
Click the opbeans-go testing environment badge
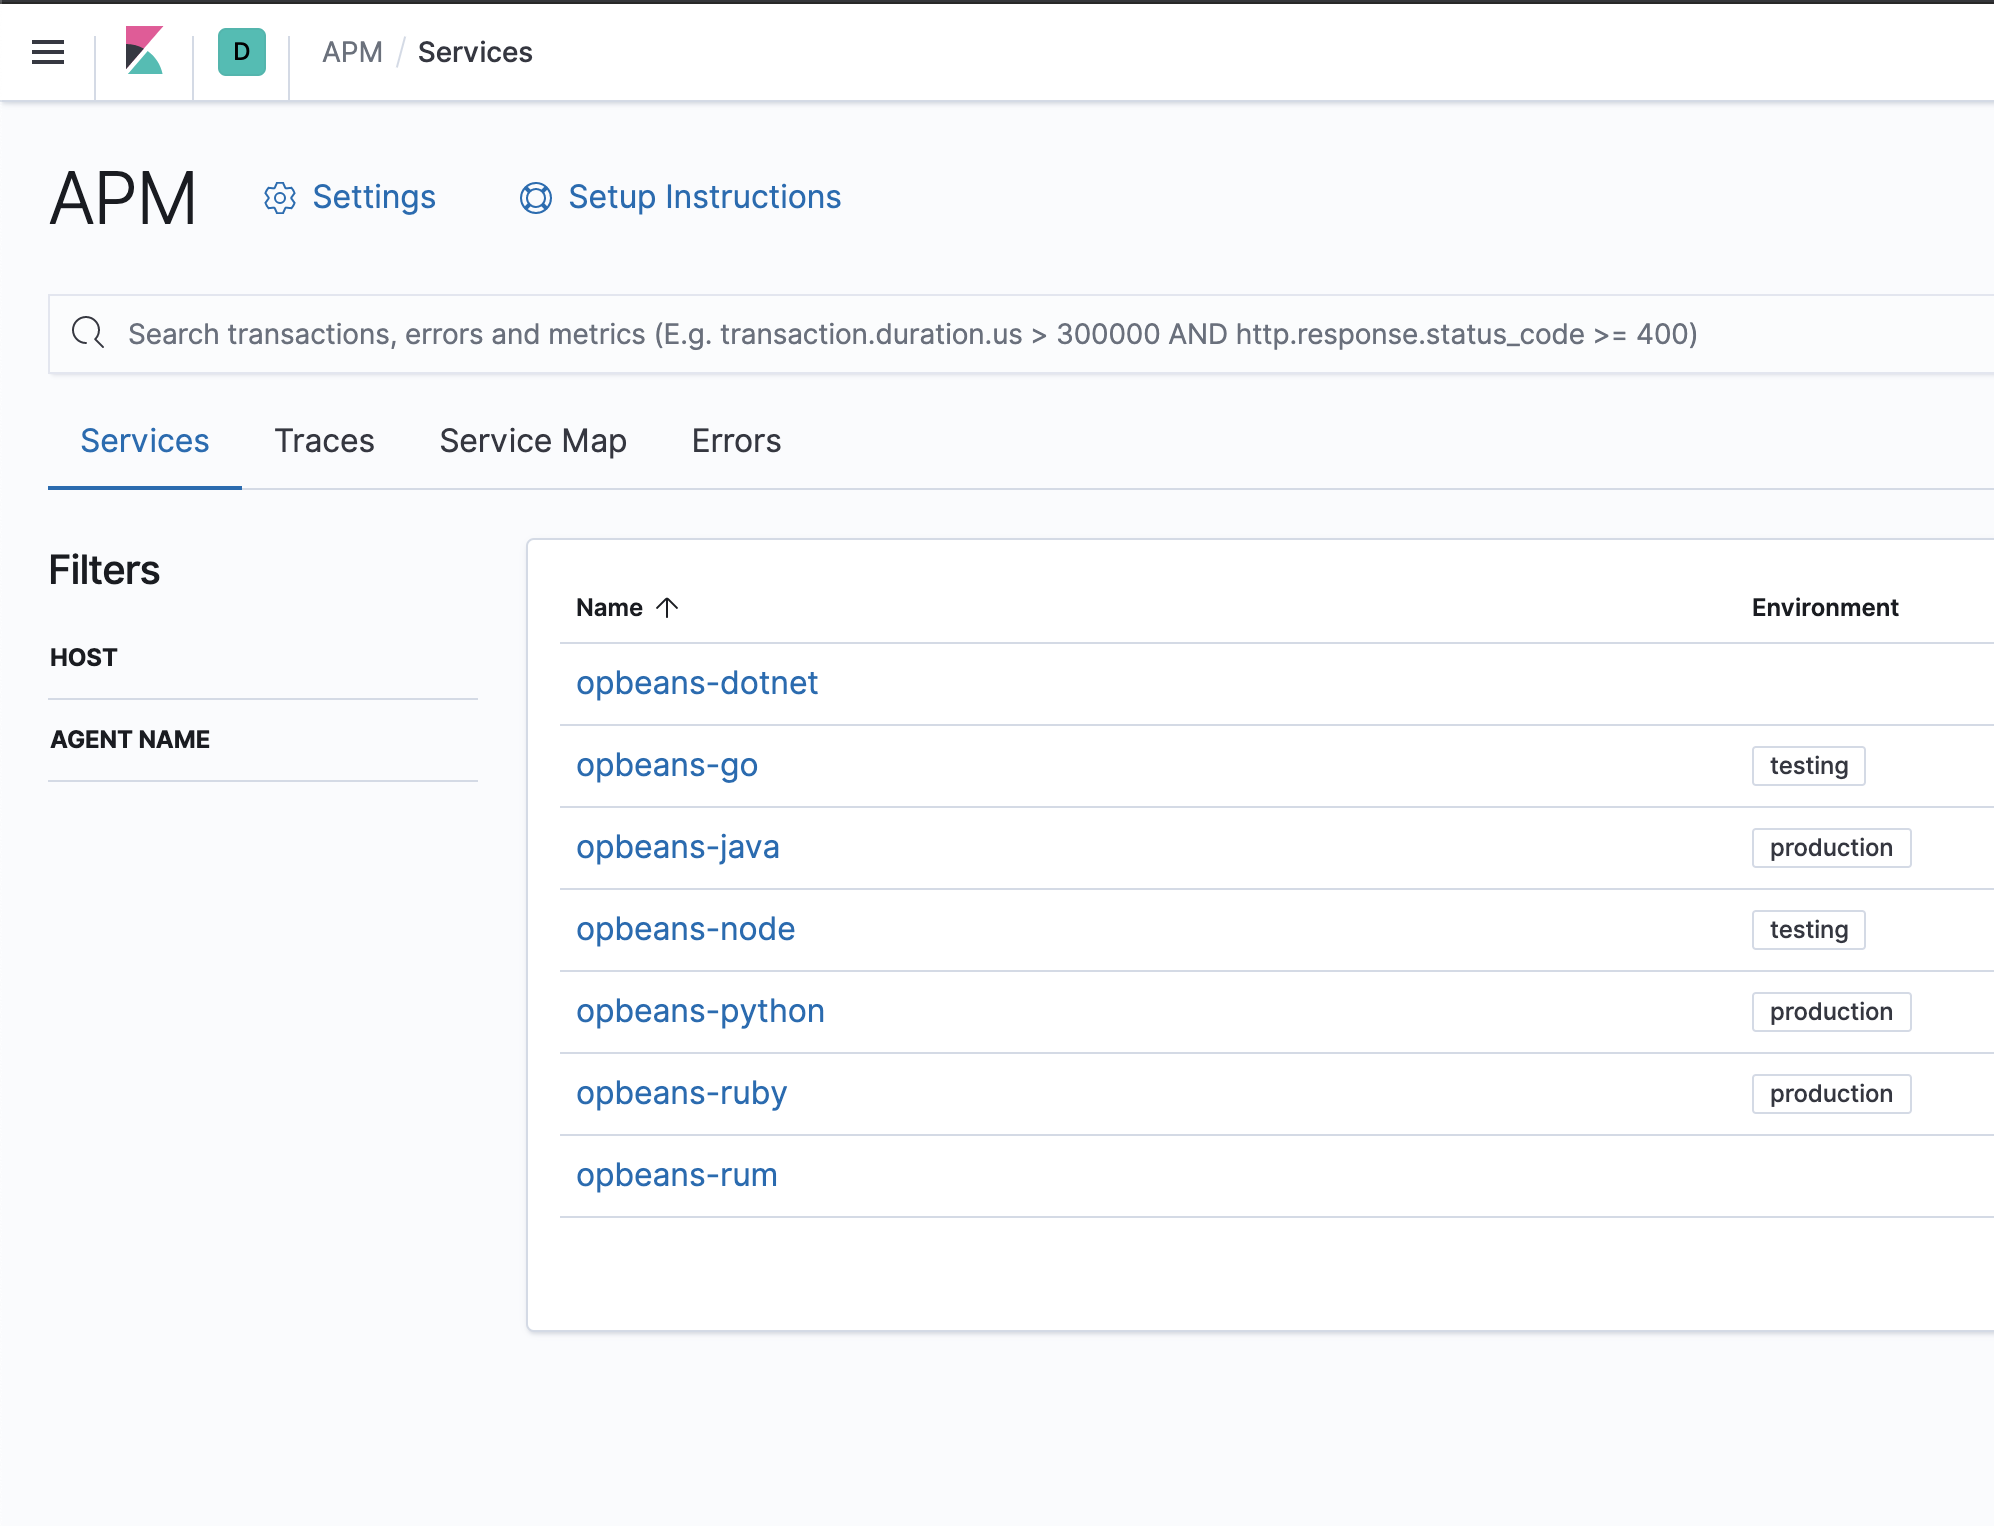(1808, 766)
